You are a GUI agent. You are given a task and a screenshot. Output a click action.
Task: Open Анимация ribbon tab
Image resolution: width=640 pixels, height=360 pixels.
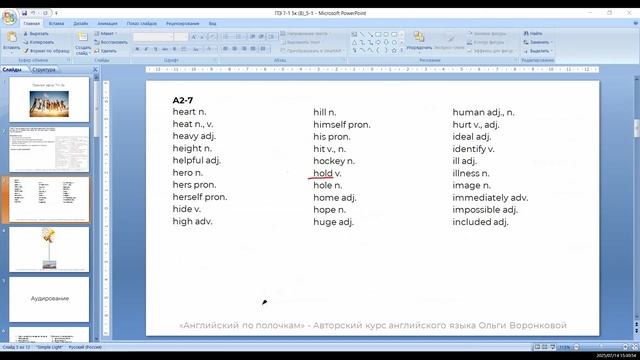(107, 24)
